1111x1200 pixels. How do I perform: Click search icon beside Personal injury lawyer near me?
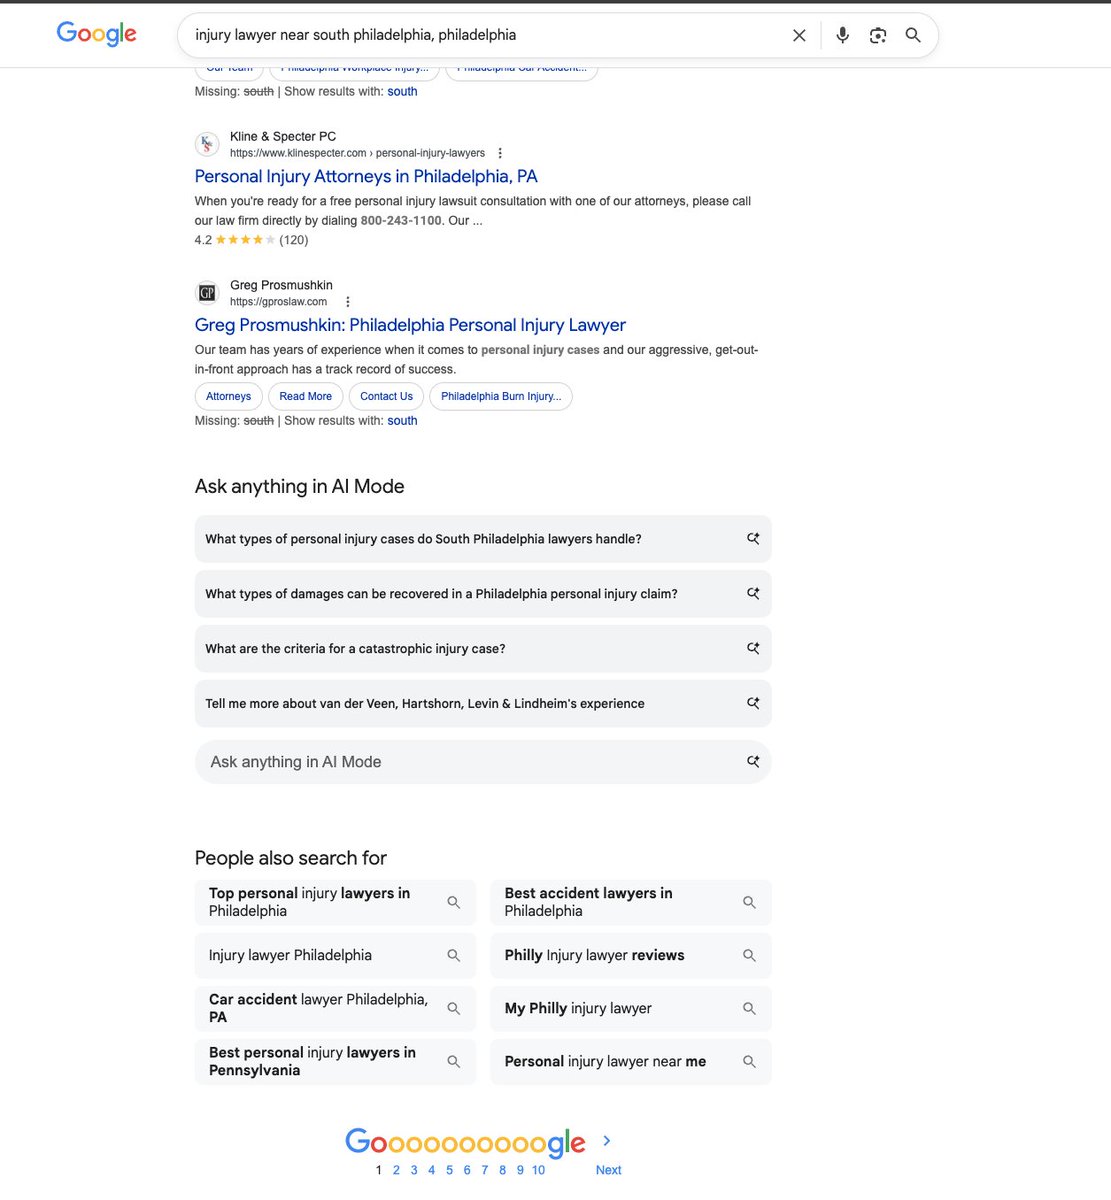[749, 1061]
